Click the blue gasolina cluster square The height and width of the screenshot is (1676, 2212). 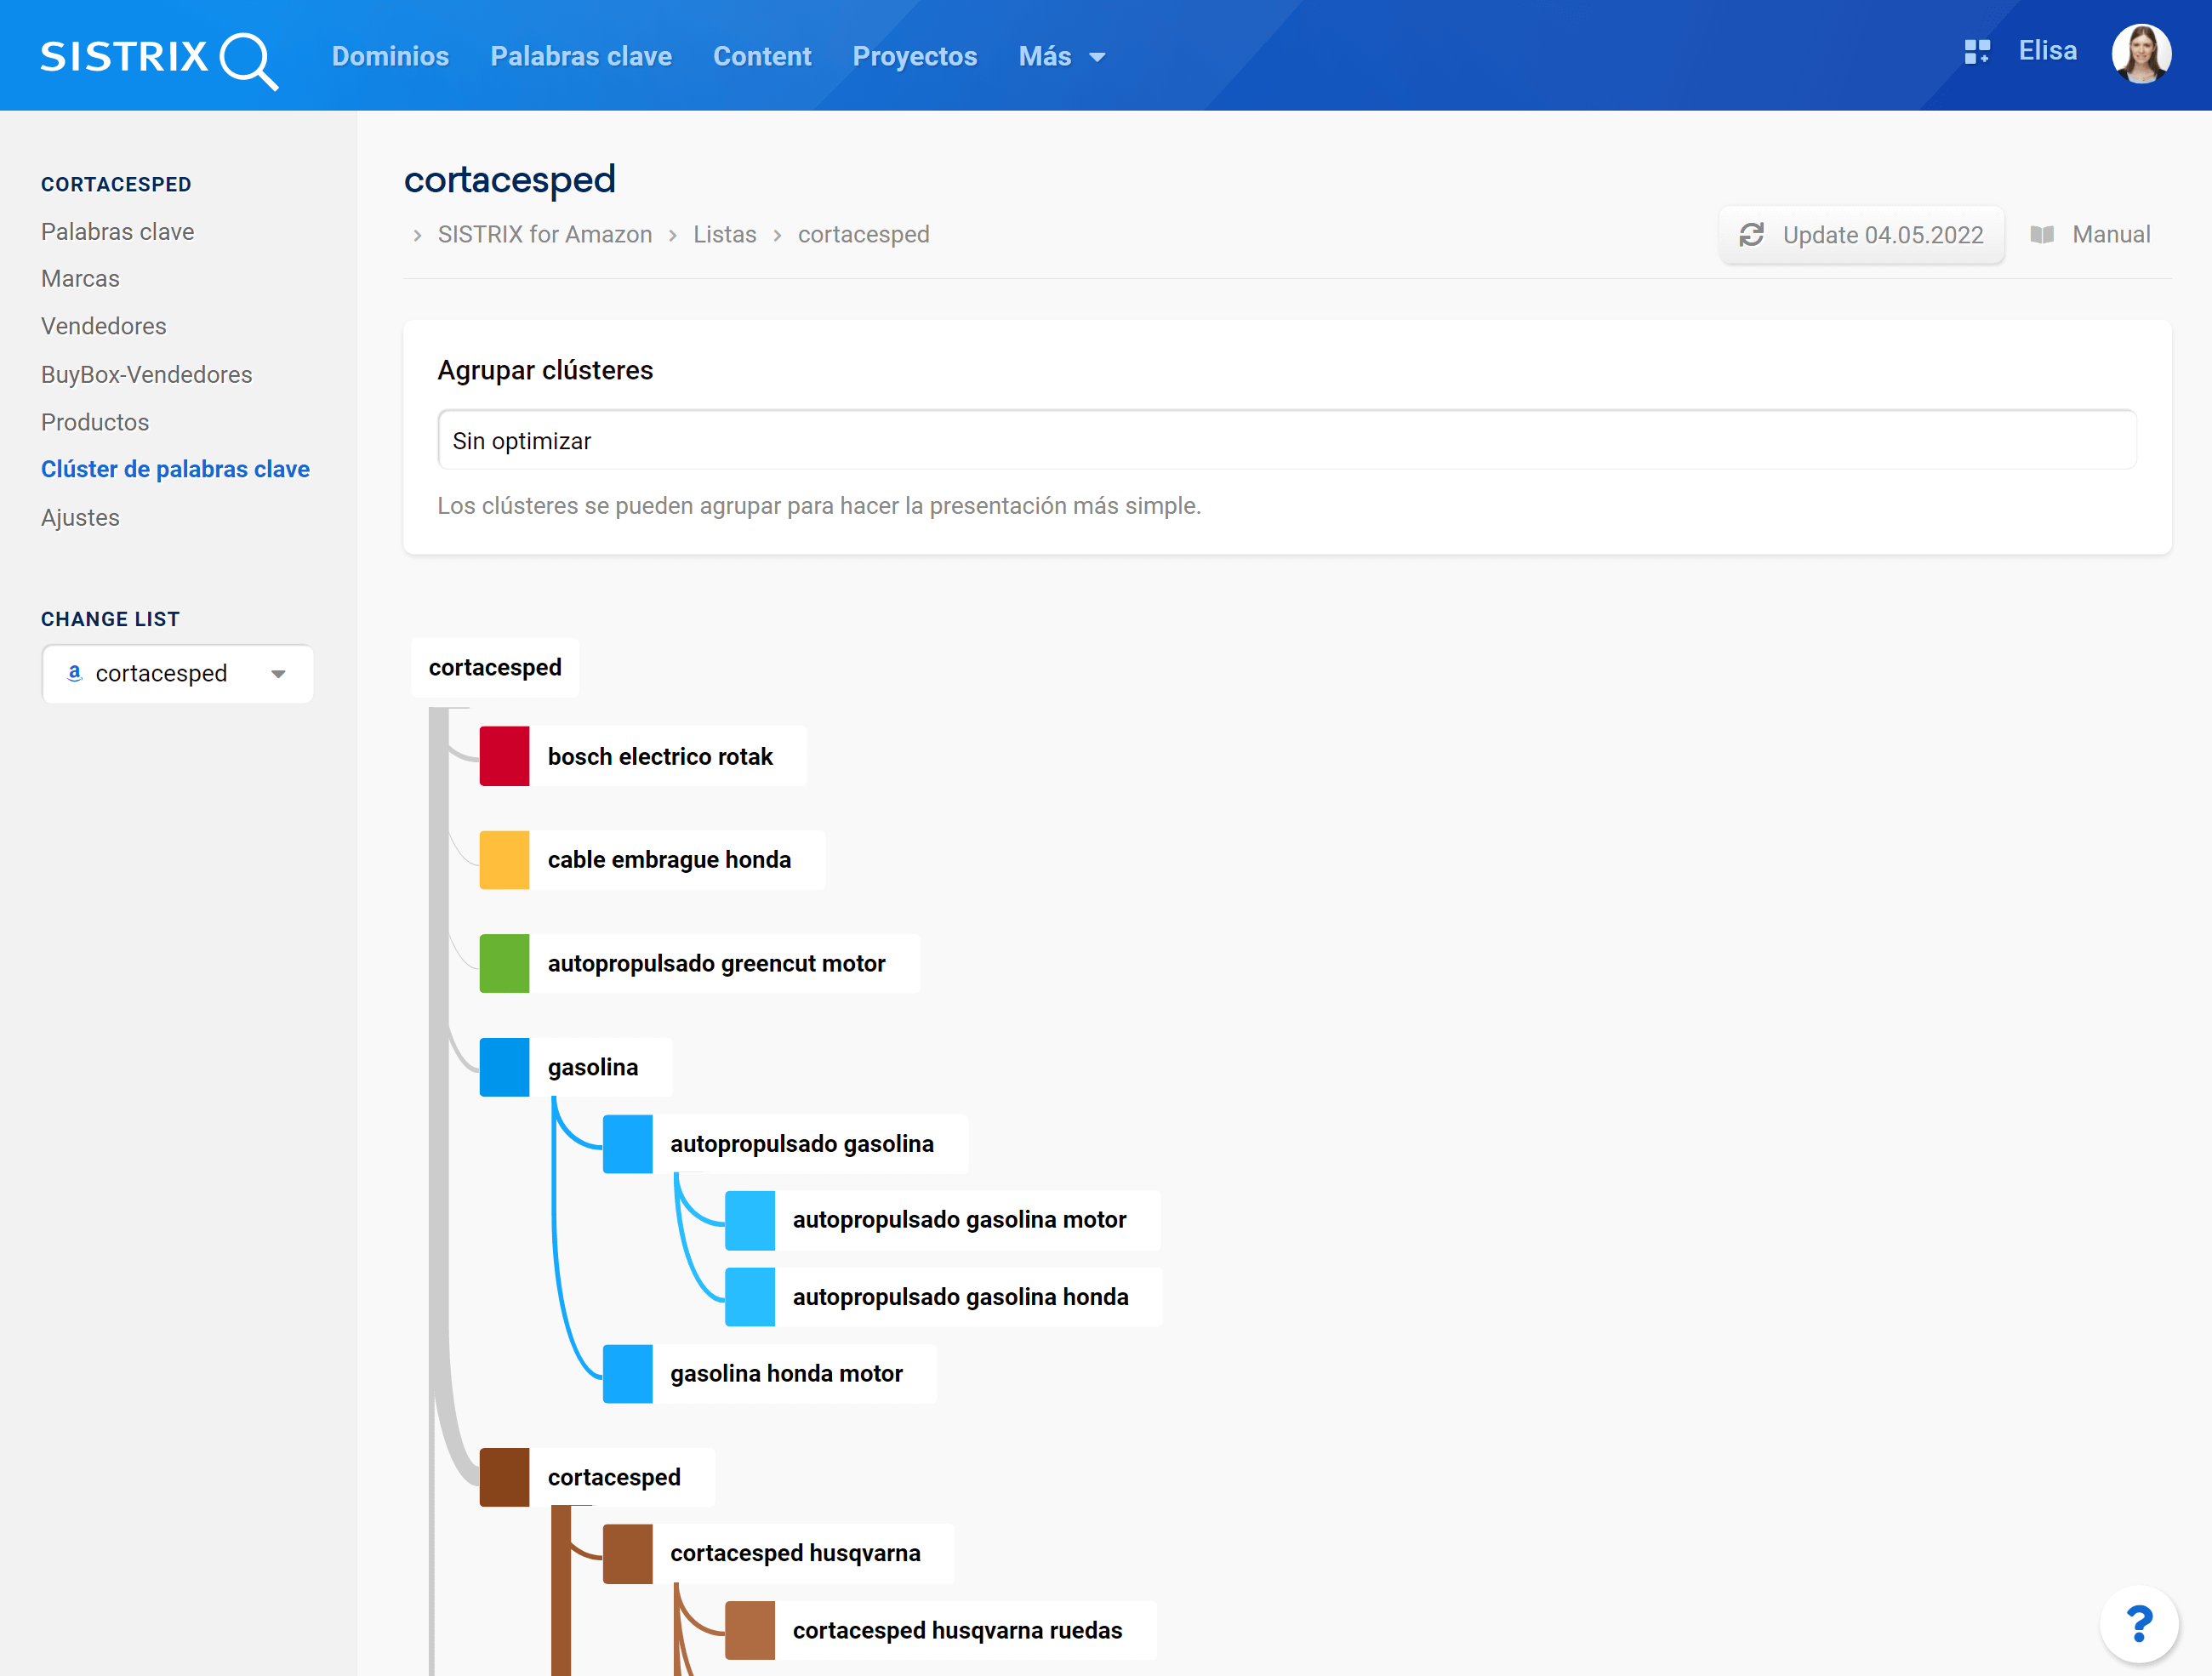click(504, 1067)
